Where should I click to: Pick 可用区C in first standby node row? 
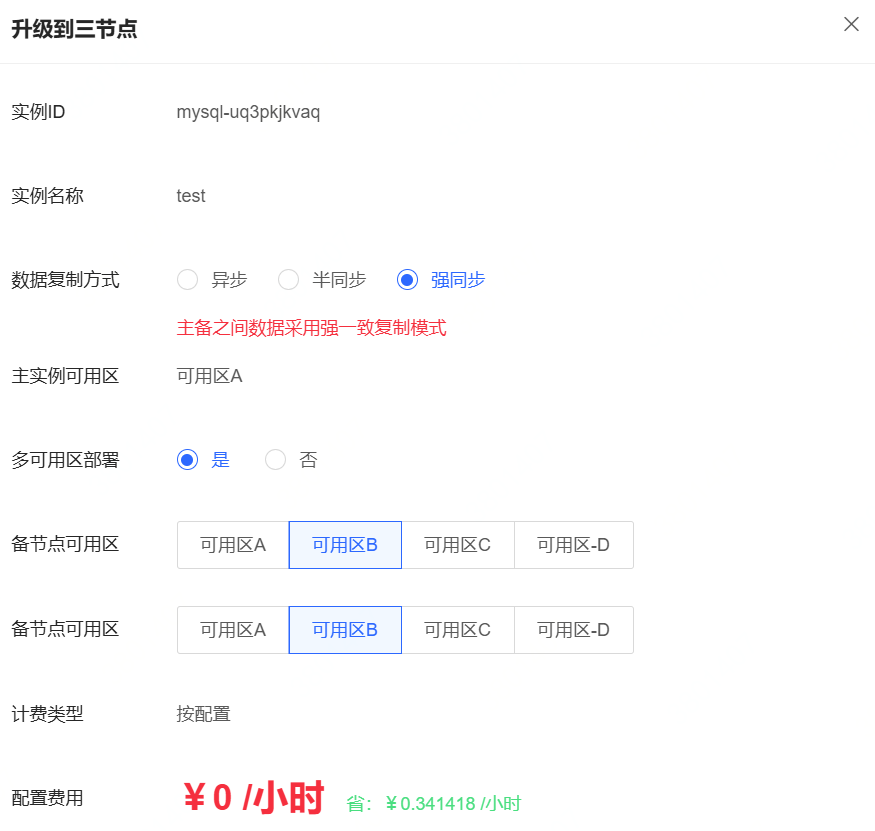[x=457, y=545]
